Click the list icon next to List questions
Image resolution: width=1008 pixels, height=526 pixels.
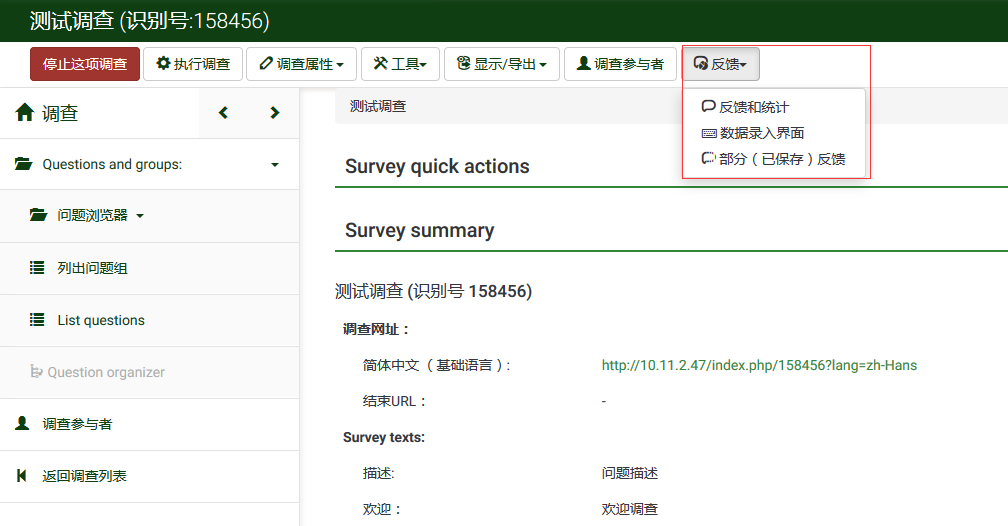37,320
